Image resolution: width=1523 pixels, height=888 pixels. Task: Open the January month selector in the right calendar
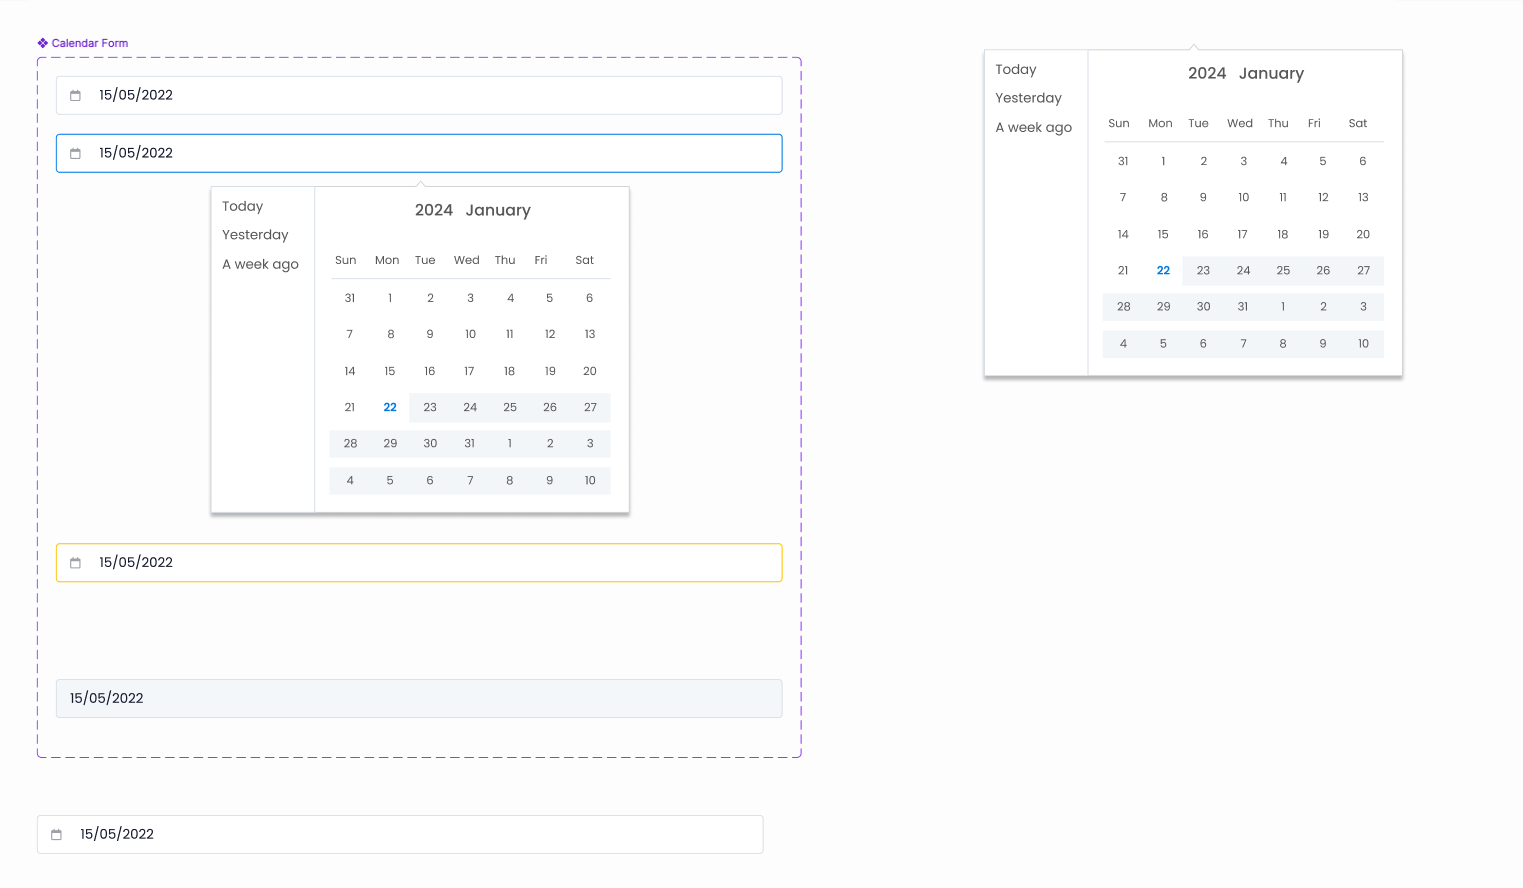pyautogui.click(x=1271, y=73)
